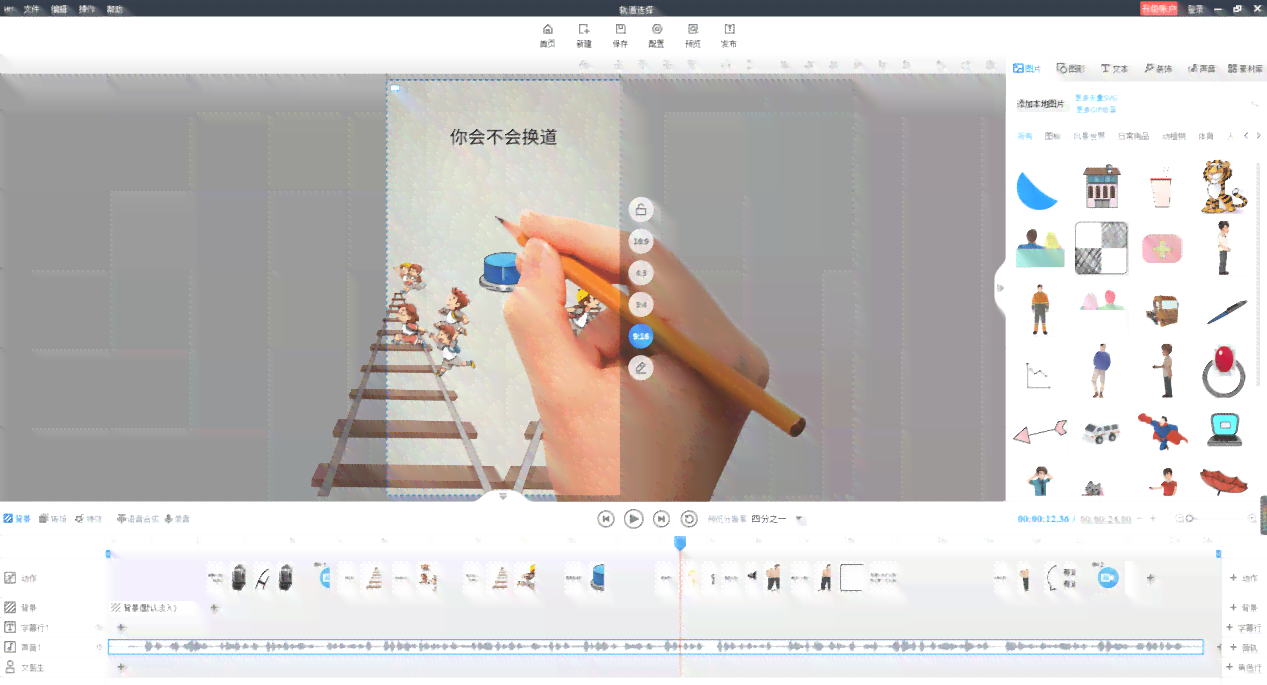Viewport: 1267px width, 685px height.
Task: Insert the building house image
Action: (x=1101, y=187)
